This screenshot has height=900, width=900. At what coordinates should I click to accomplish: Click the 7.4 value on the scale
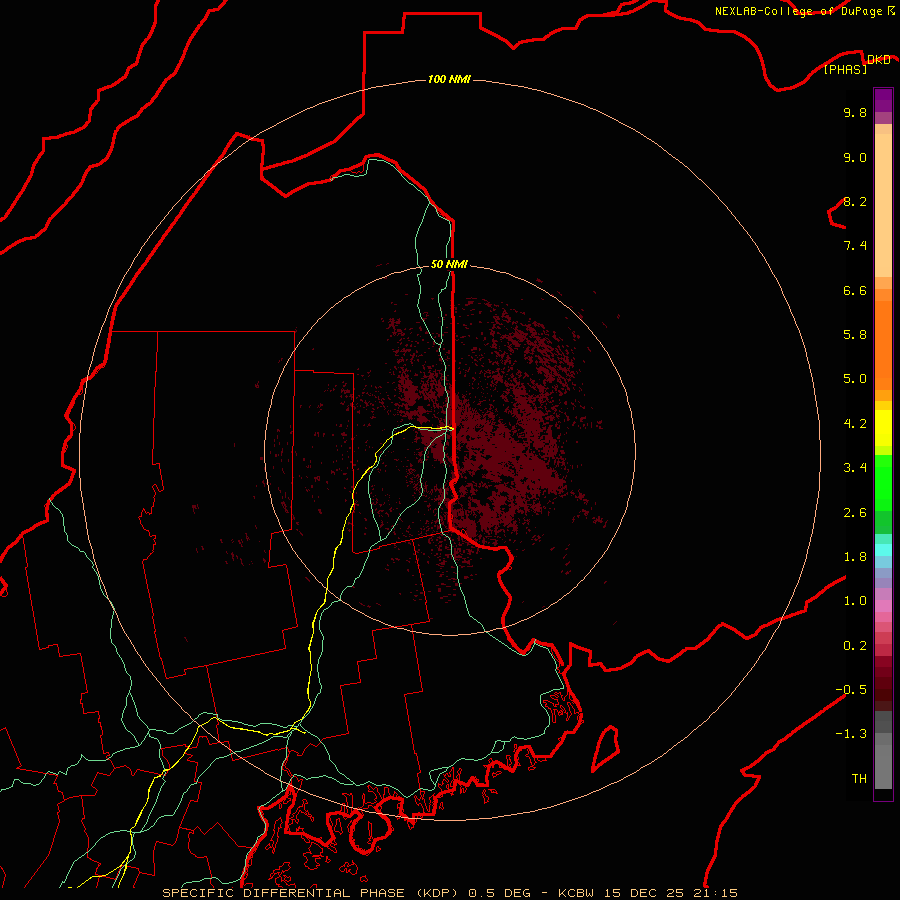[x=855, y=246]
